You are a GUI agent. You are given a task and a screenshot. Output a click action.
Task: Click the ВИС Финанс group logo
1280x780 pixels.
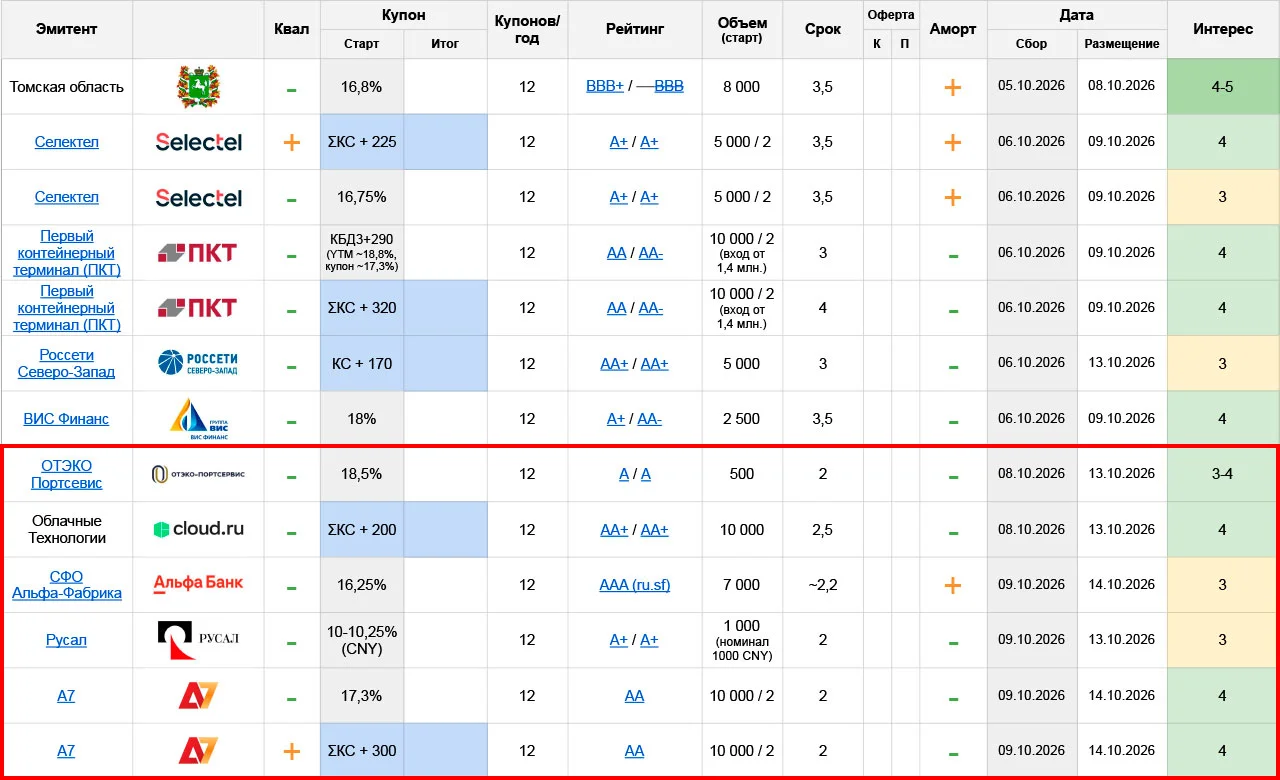pos(198,419)
